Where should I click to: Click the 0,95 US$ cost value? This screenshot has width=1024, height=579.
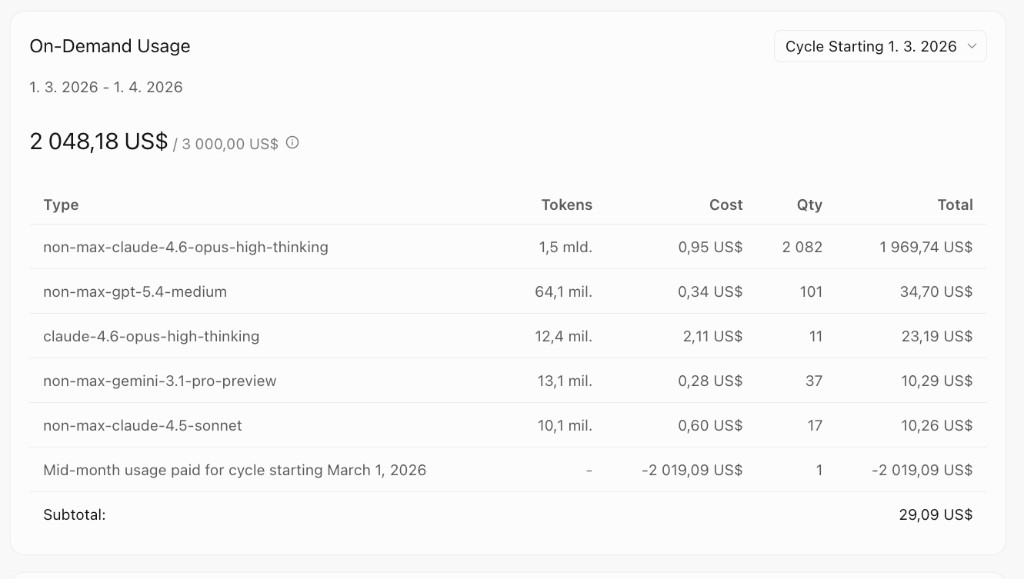tap(710, 247)
